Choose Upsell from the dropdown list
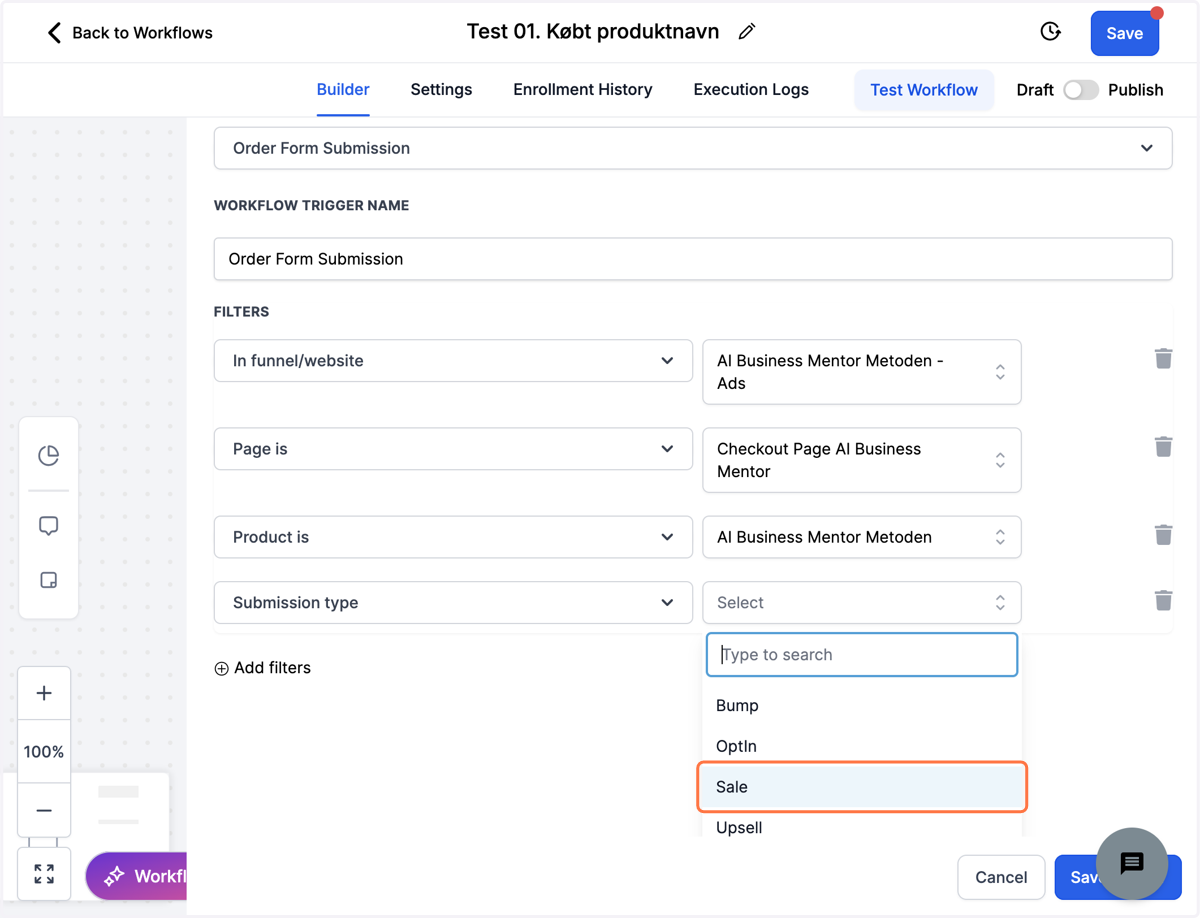The height and width of the screenshot is (918, 1200). tap(862, 827)
